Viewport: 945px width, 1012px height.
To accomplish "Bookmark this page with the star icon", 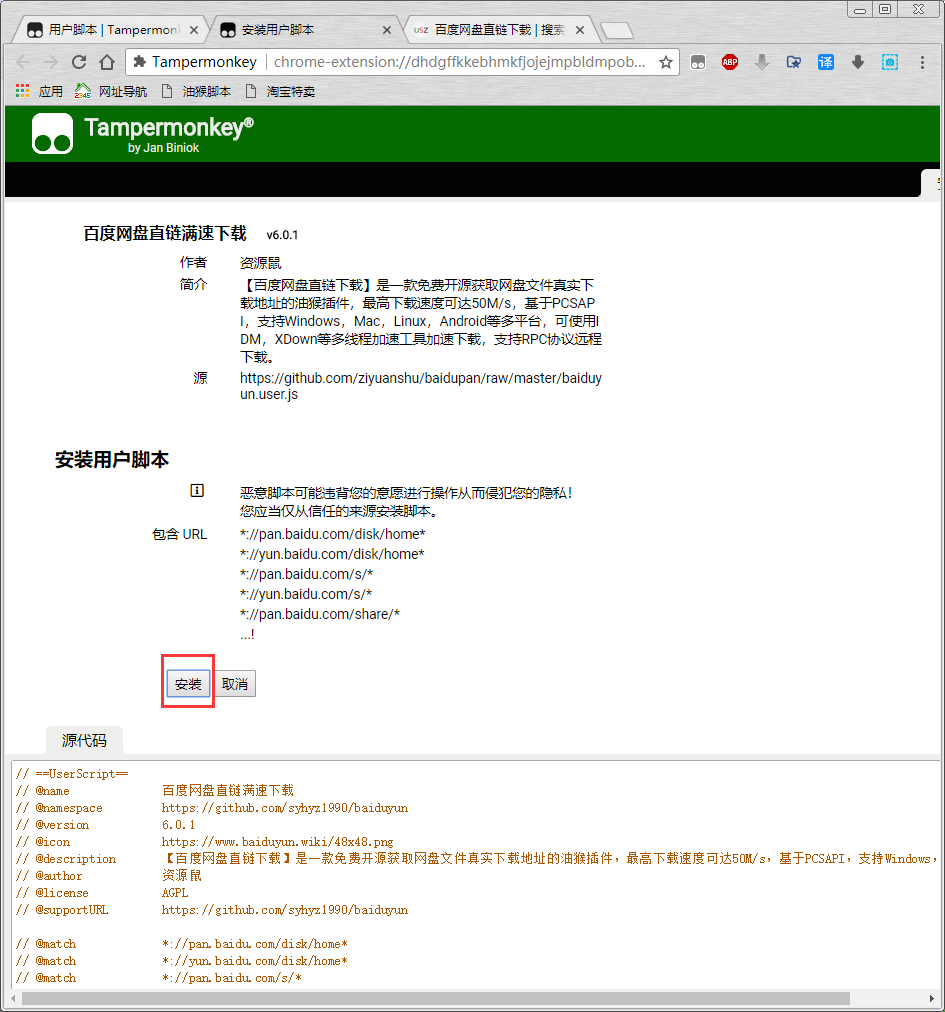I will 666,62.
